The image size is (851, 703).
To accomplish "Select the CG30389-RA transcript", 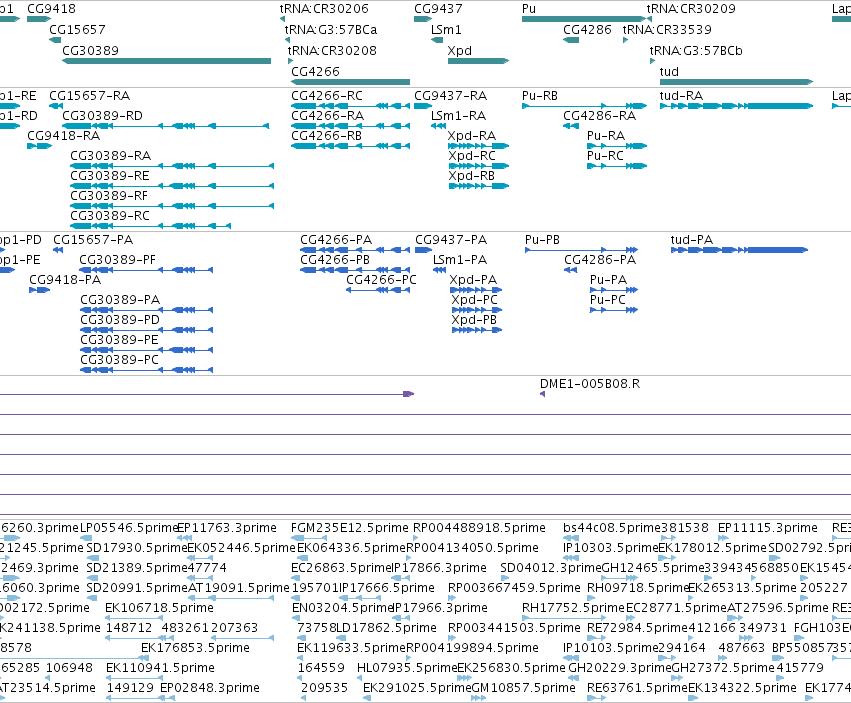I will click(172, 166).
